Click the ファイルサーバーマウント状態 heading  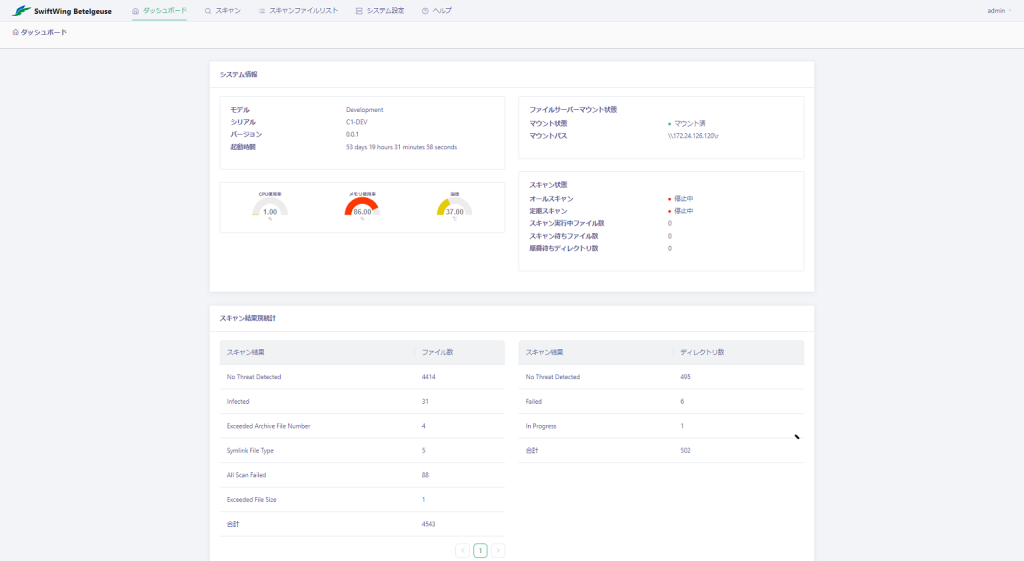click(x=573, y=110)
